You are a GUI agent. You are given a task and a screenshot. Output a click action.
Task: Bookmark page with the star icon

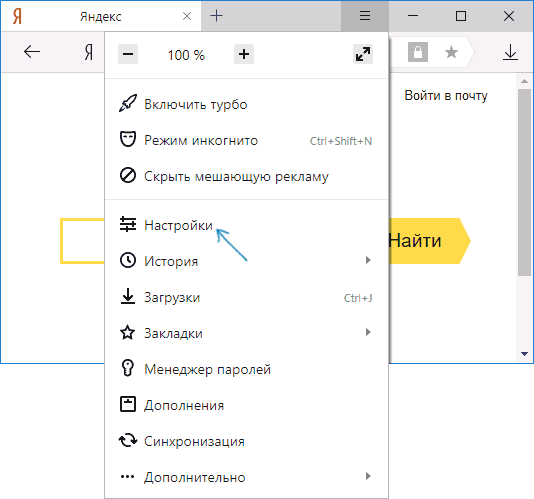pyautogui.click(x=451, y=52)
